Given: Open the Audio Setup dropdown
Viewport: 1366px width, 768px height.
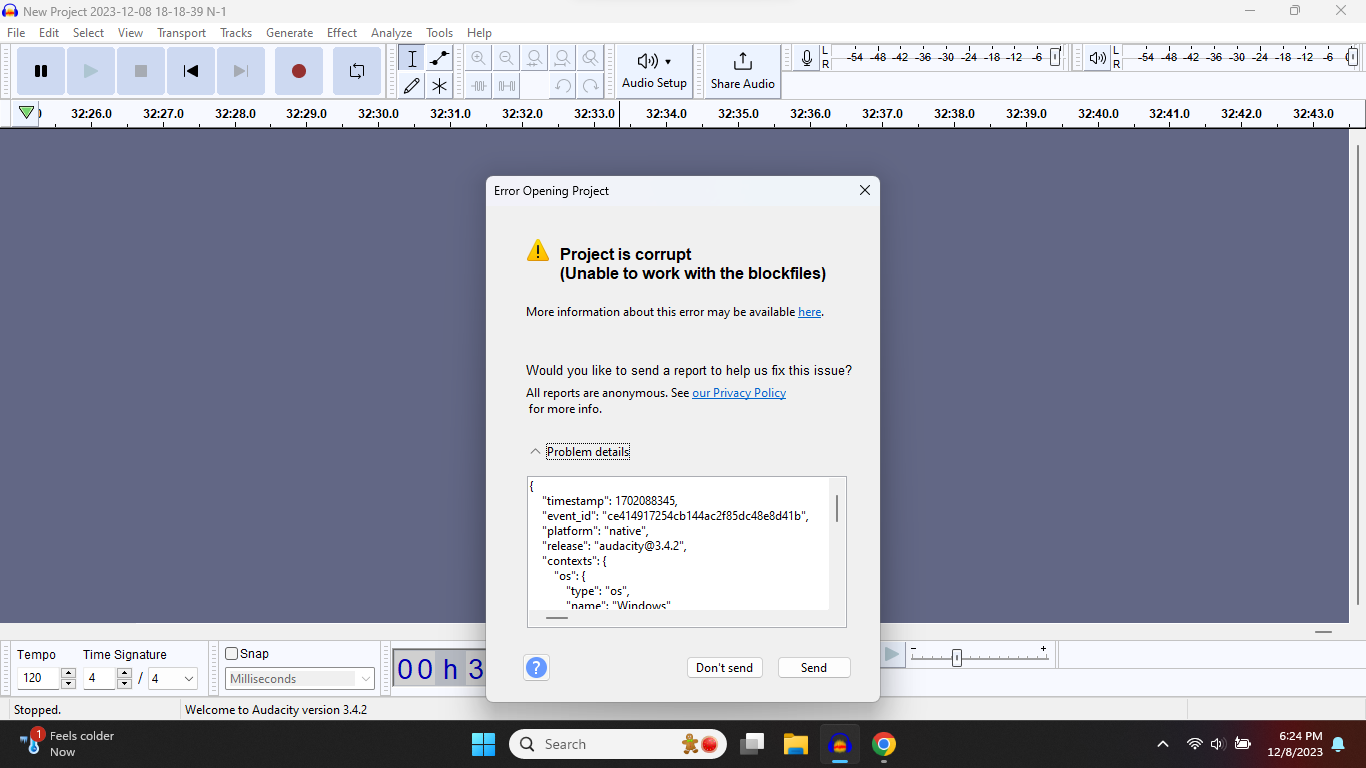Looking at the screenshot, I should point(655,71).
